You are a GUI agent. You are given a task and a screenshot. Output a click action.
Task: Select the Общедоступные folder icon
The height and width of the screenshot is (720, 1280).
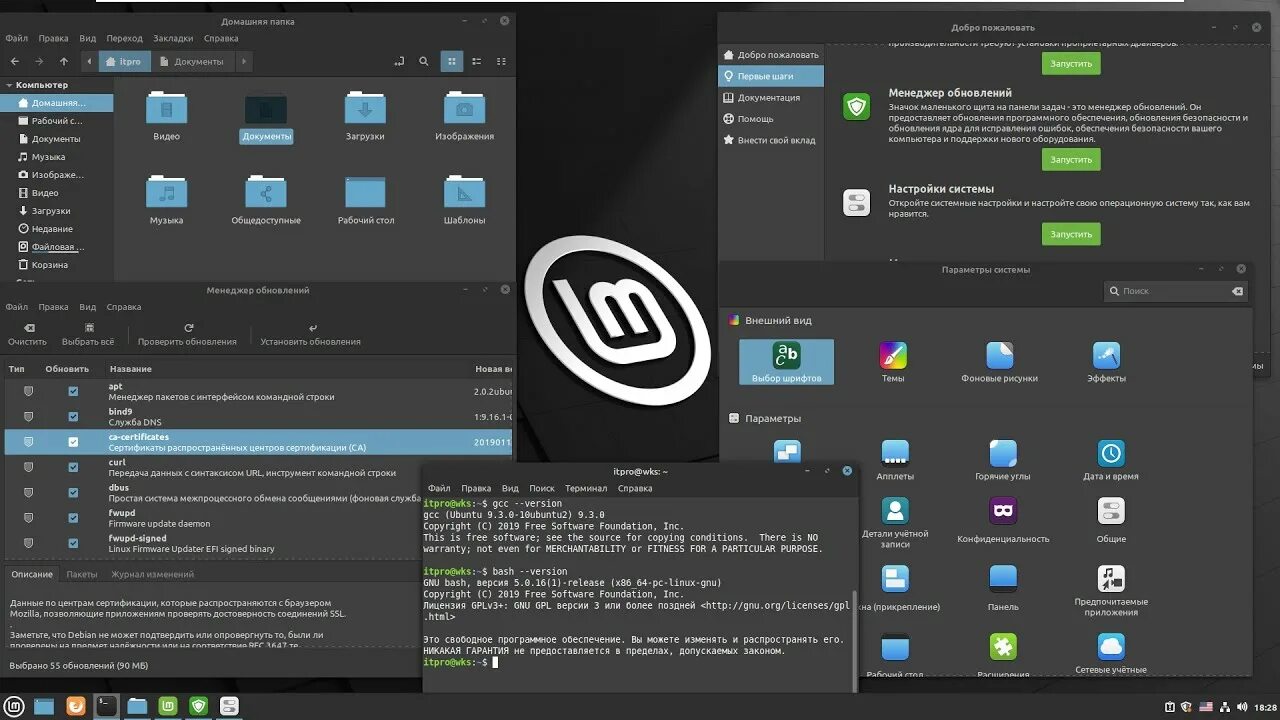click(x=266, y=199)
